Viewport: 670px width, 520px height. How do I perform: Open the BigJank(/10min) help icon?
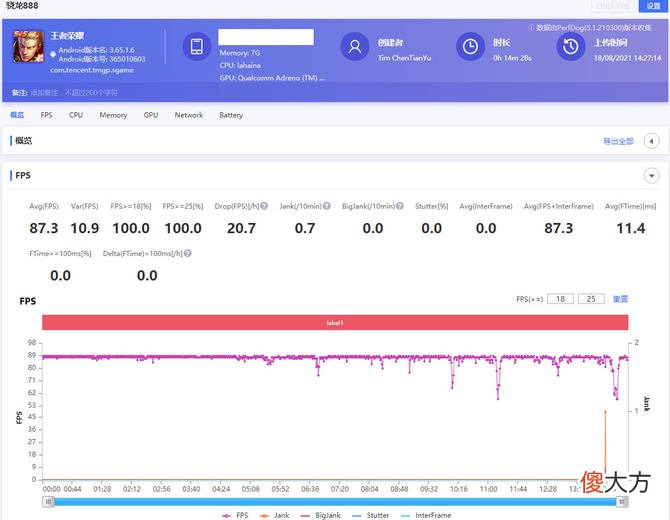(x=400, y=206)
